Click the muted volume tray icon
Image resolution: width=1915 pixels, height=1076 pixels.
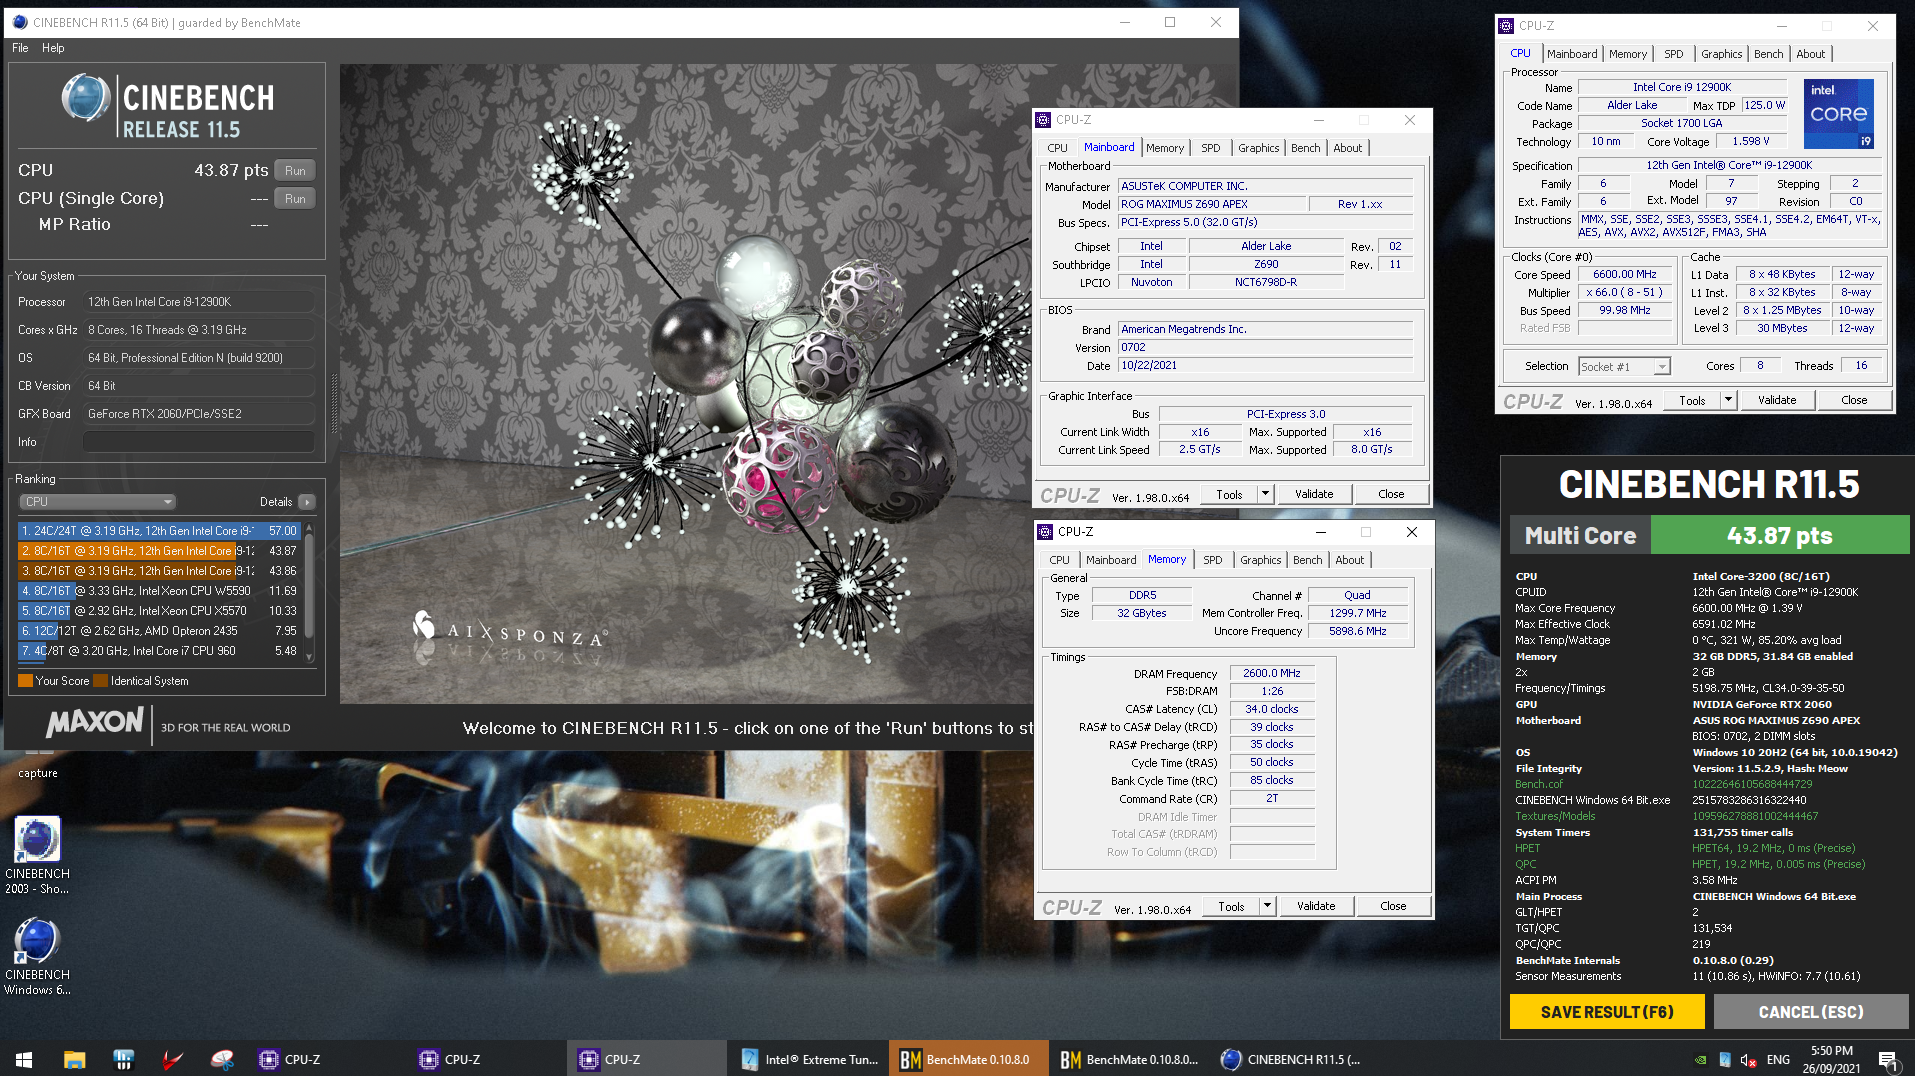point(1748,1059)
